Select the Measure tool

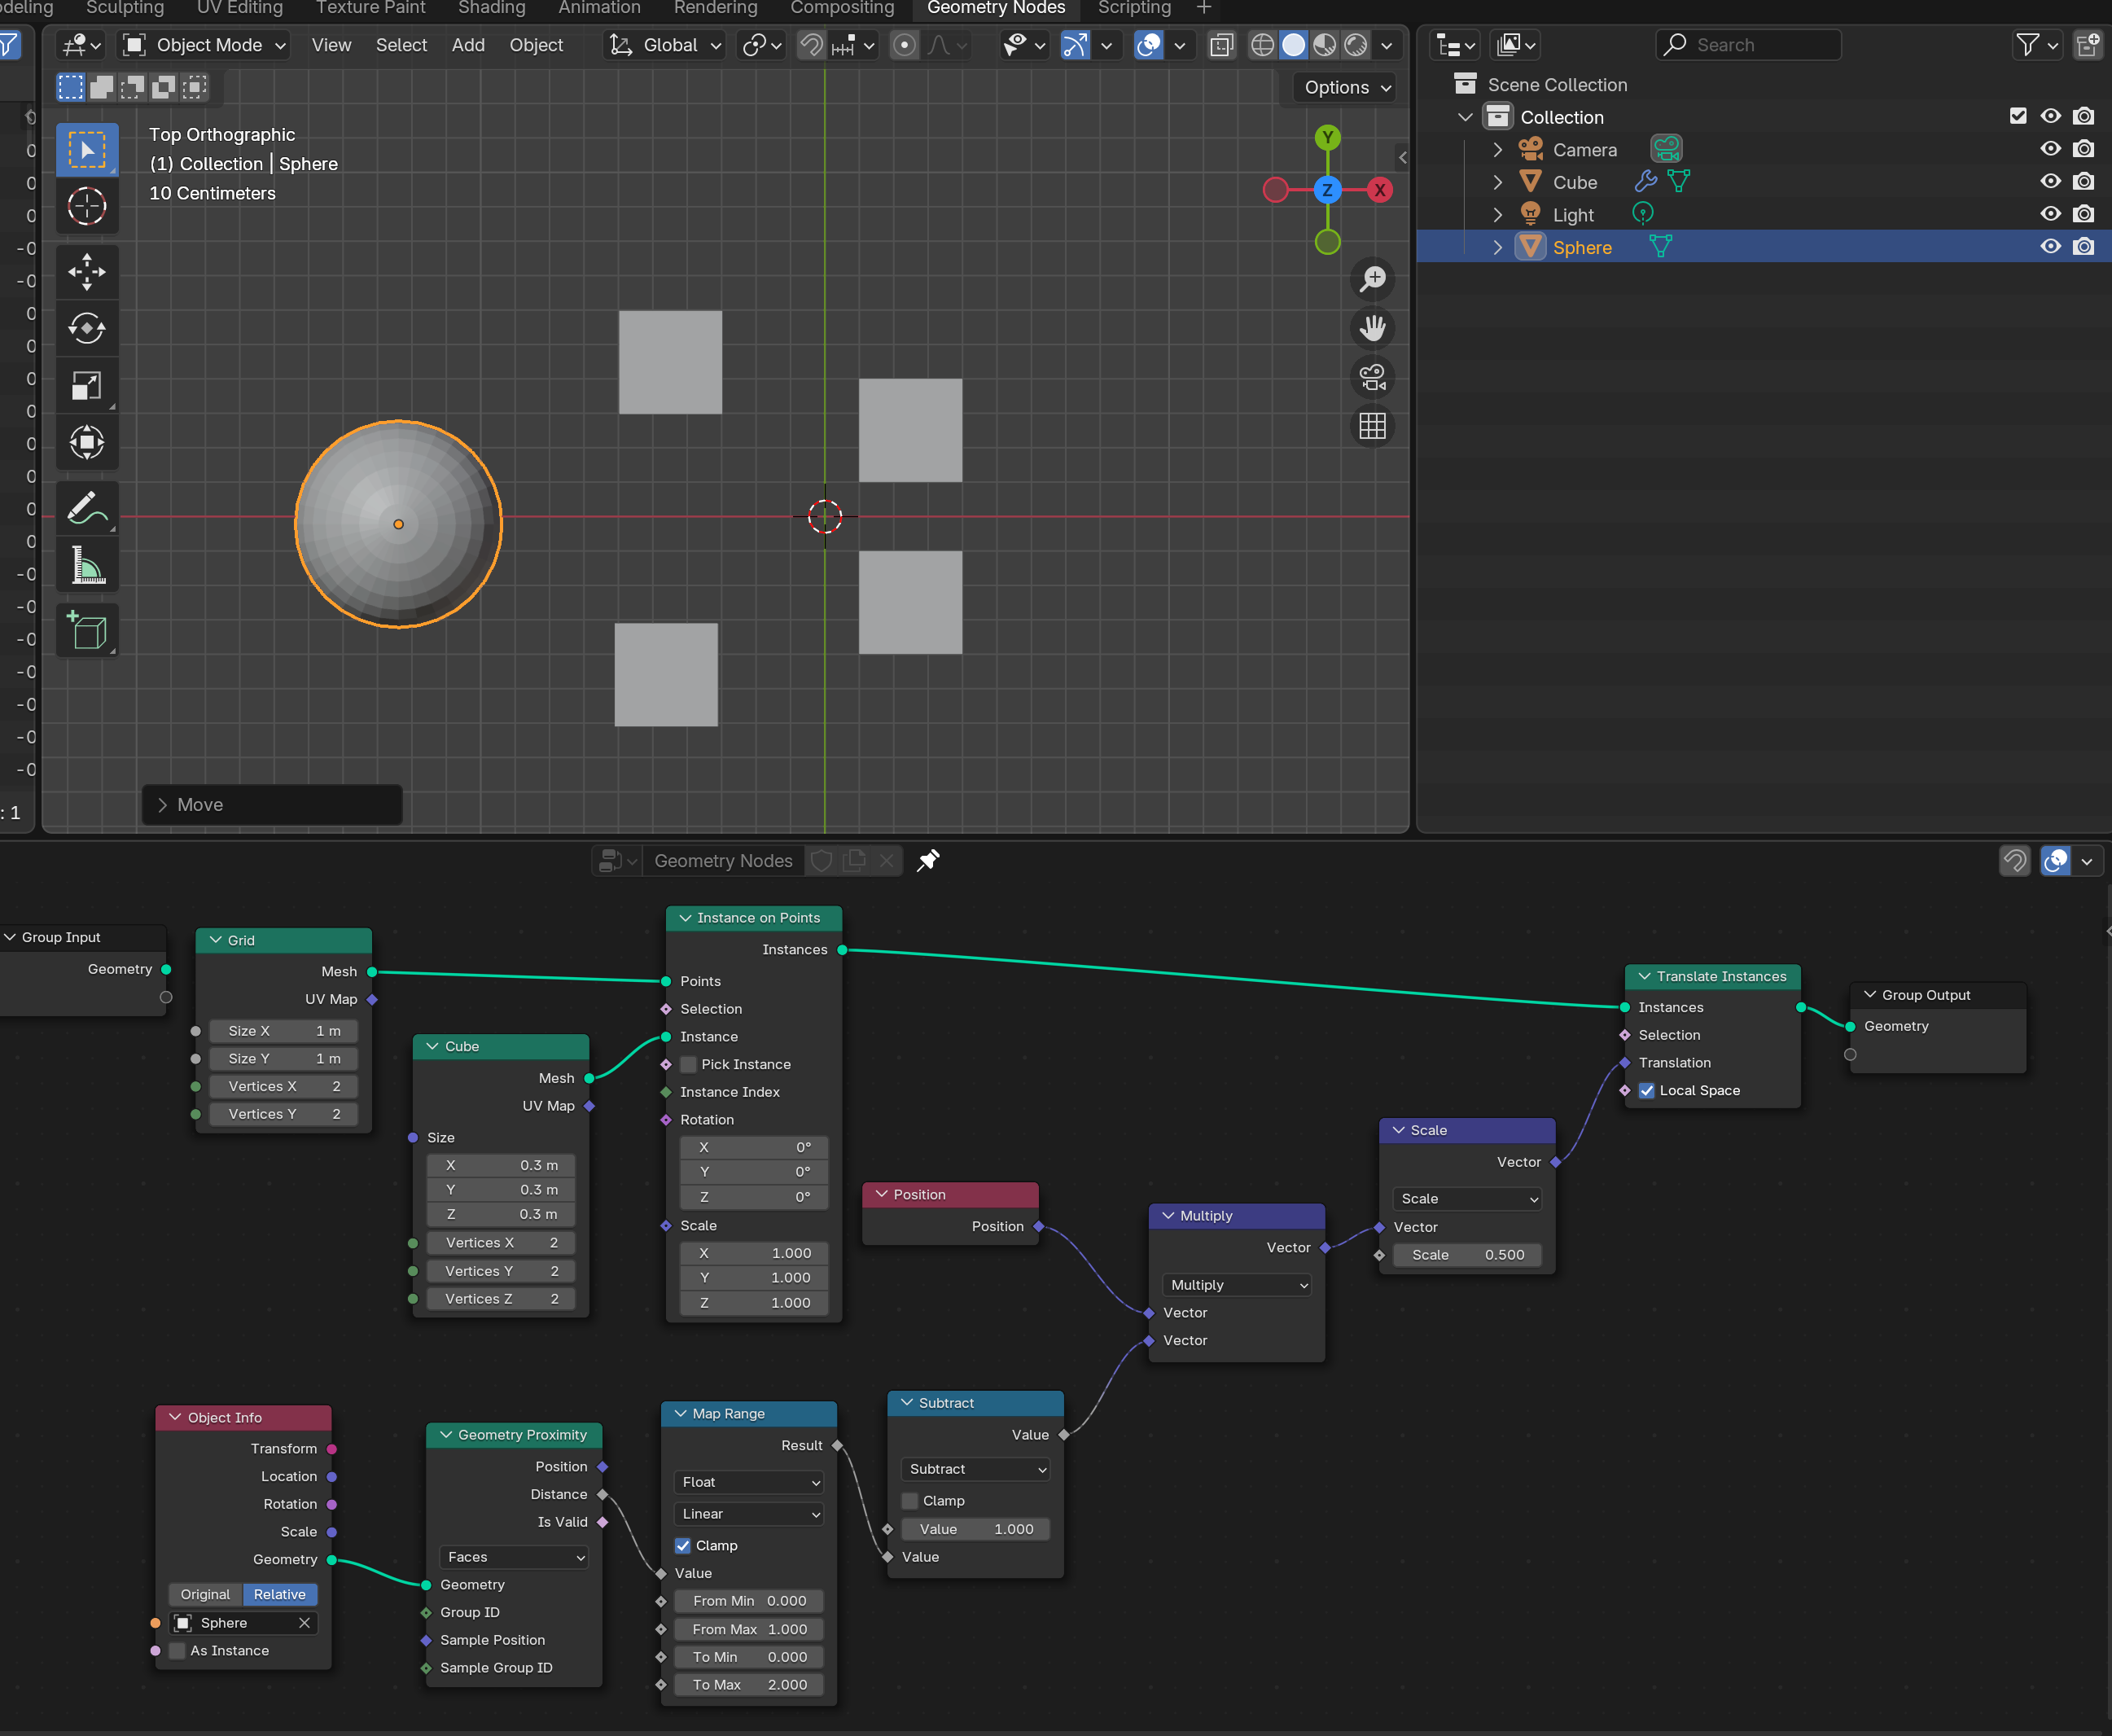pos(87,565)
